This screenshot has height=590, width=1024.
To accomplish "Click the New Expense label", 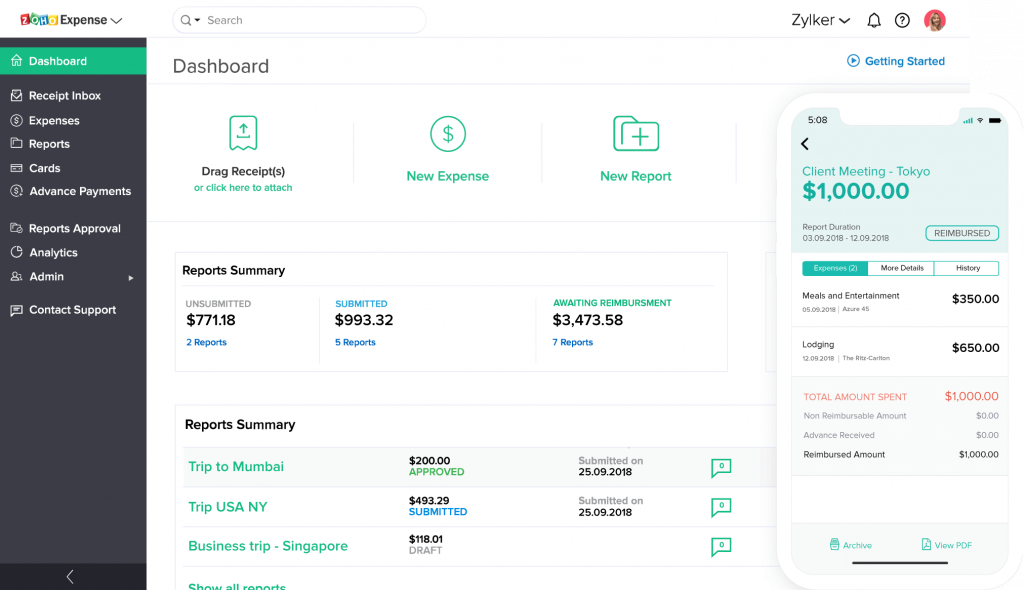I will [x=448, y=176].
